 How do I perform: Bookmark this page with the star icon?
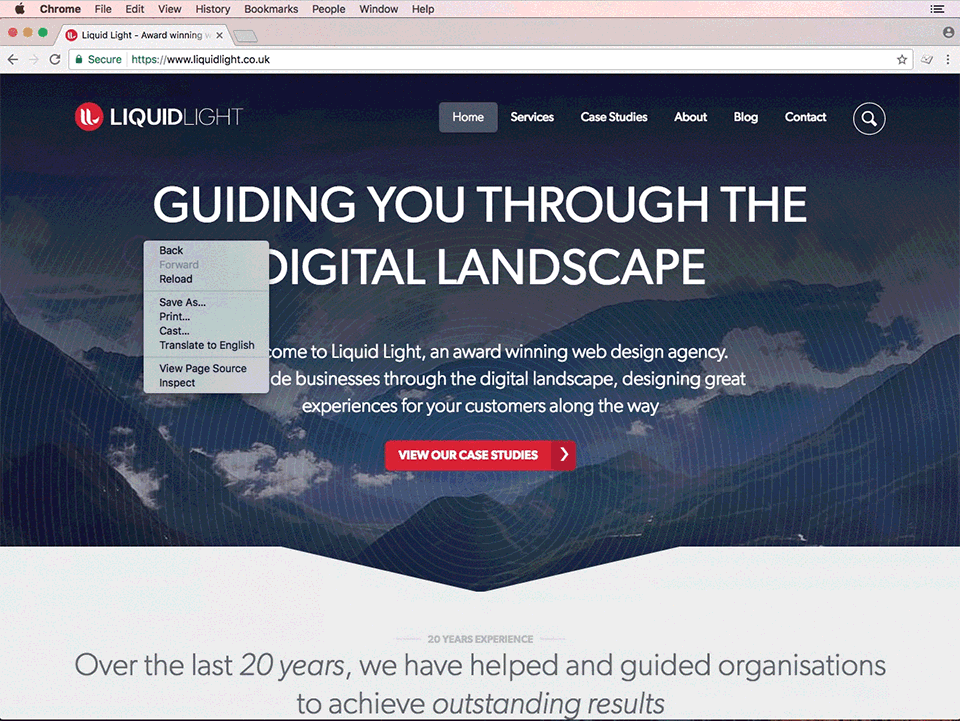(902, 59)
